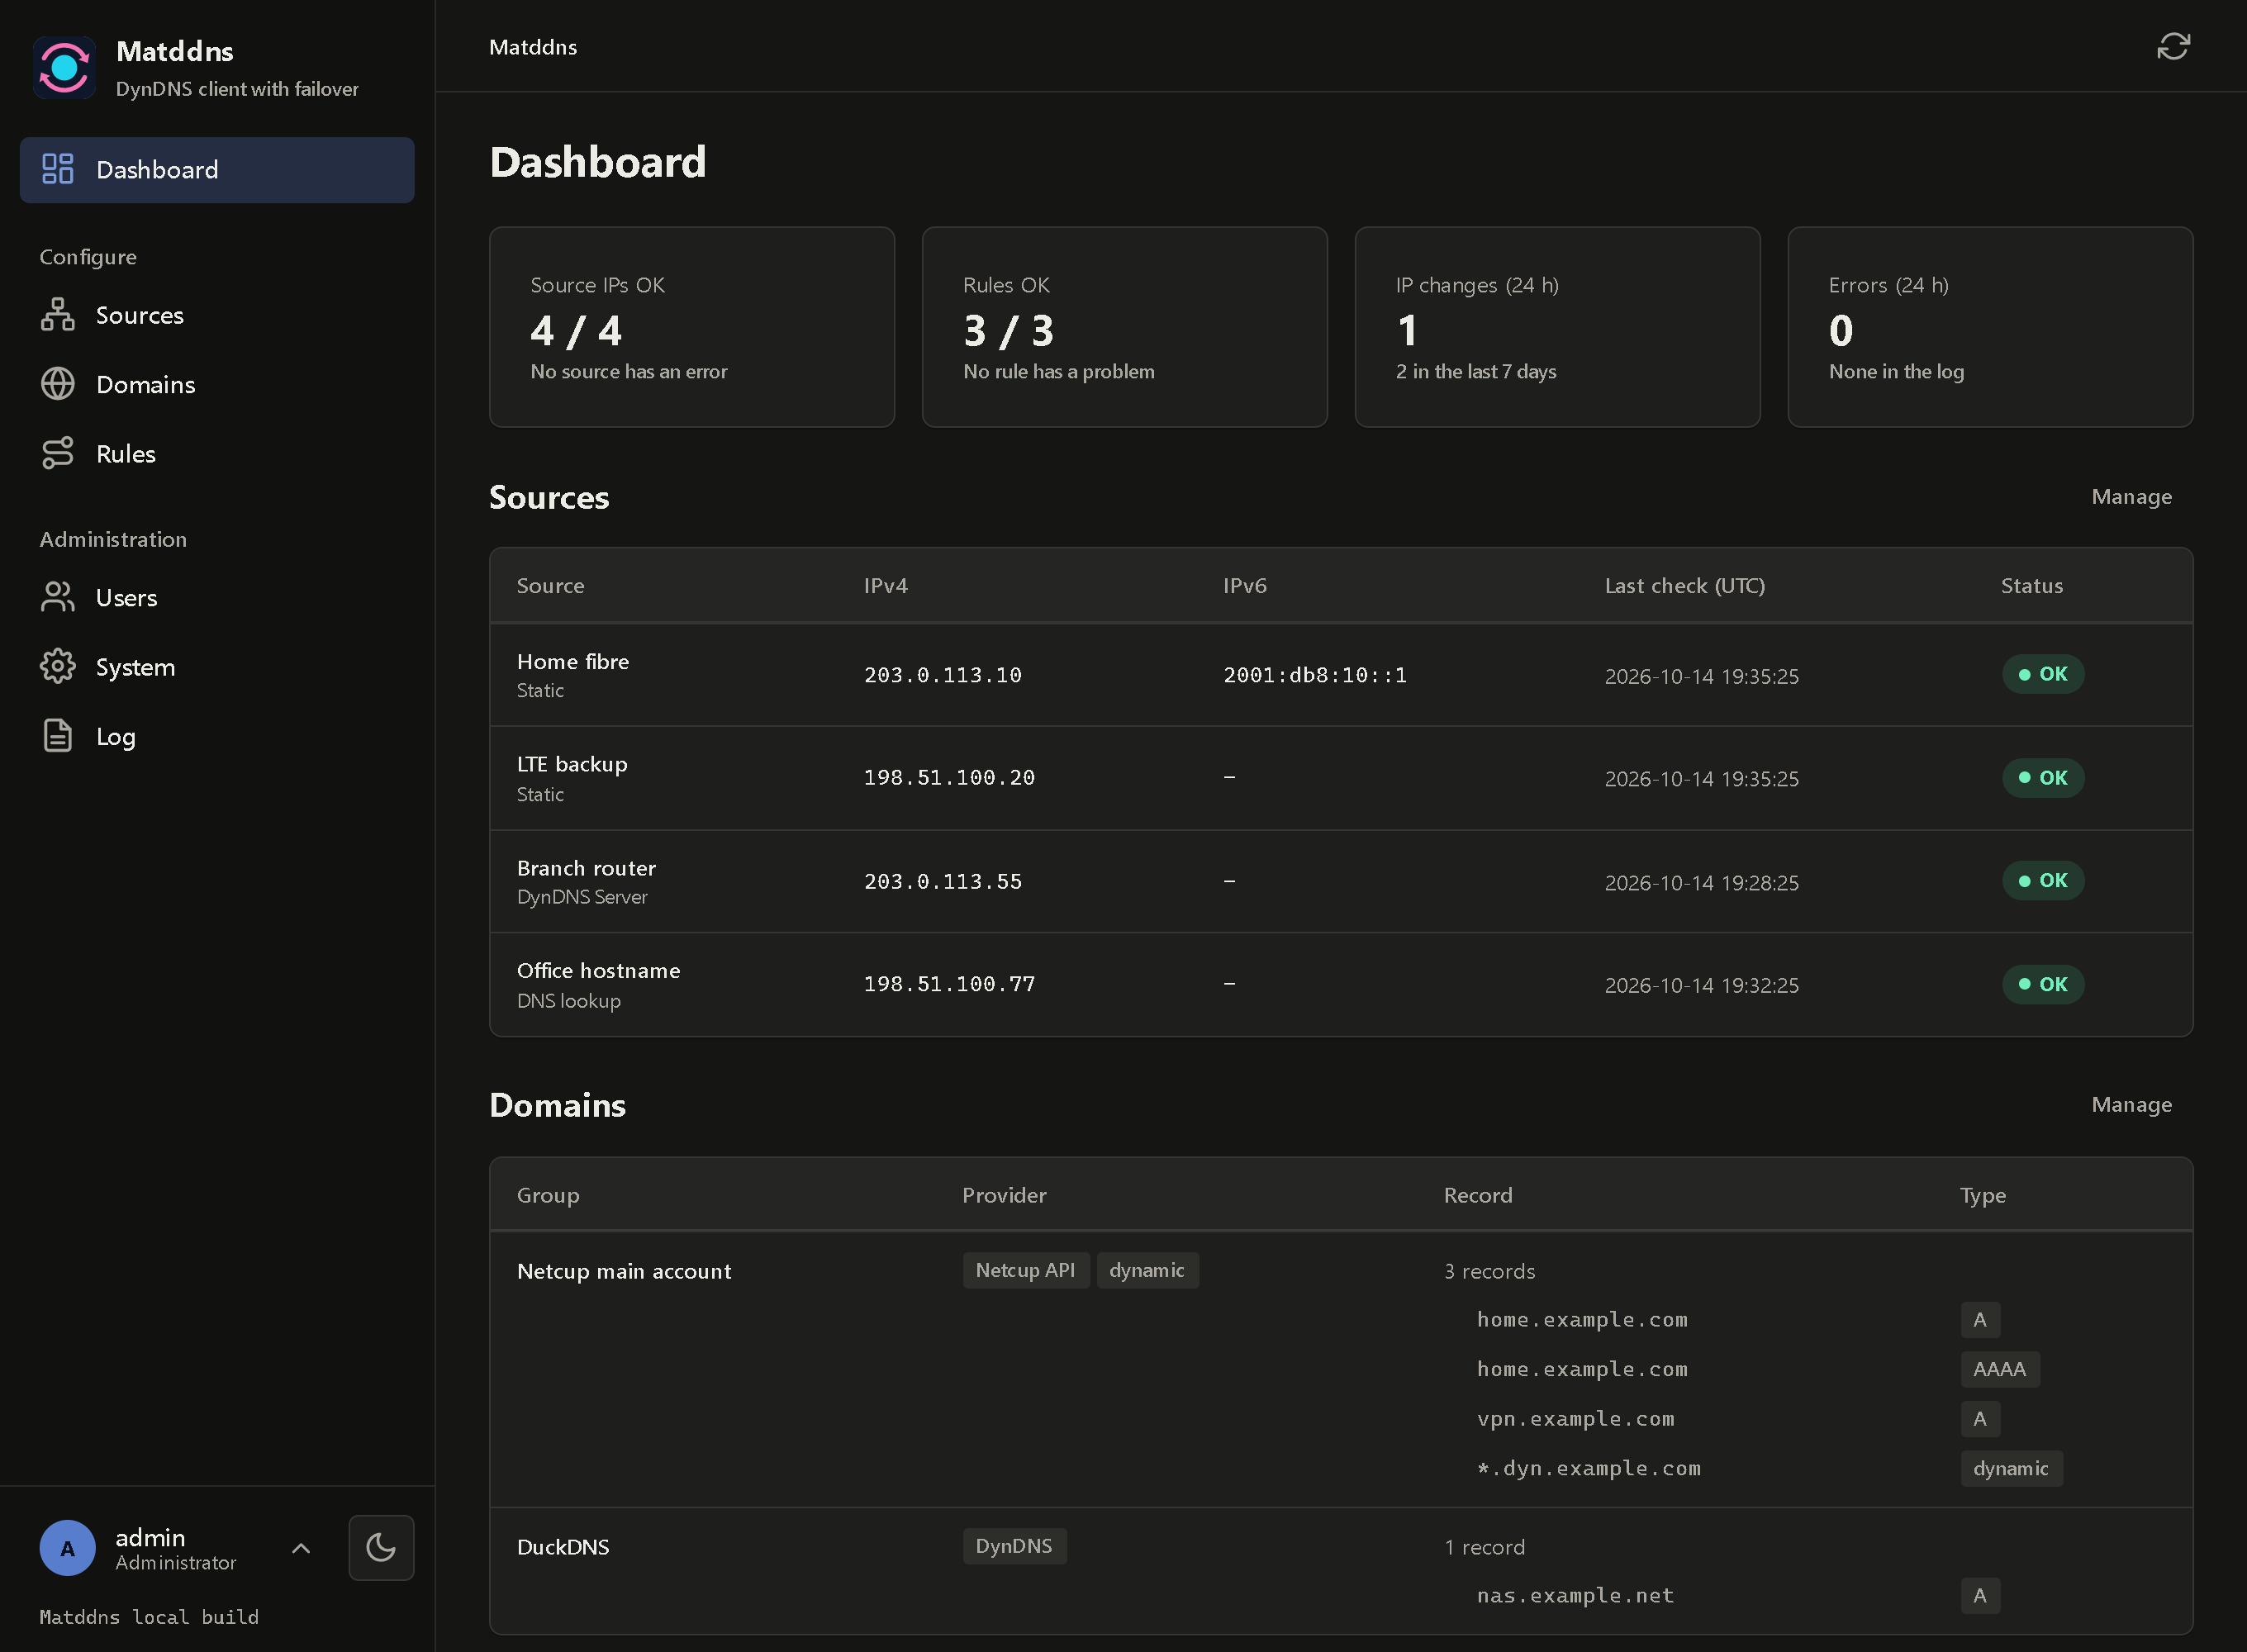Select the Home fibre source row
Viewport: 2247px width, 1652px height.
point(1341,675)
